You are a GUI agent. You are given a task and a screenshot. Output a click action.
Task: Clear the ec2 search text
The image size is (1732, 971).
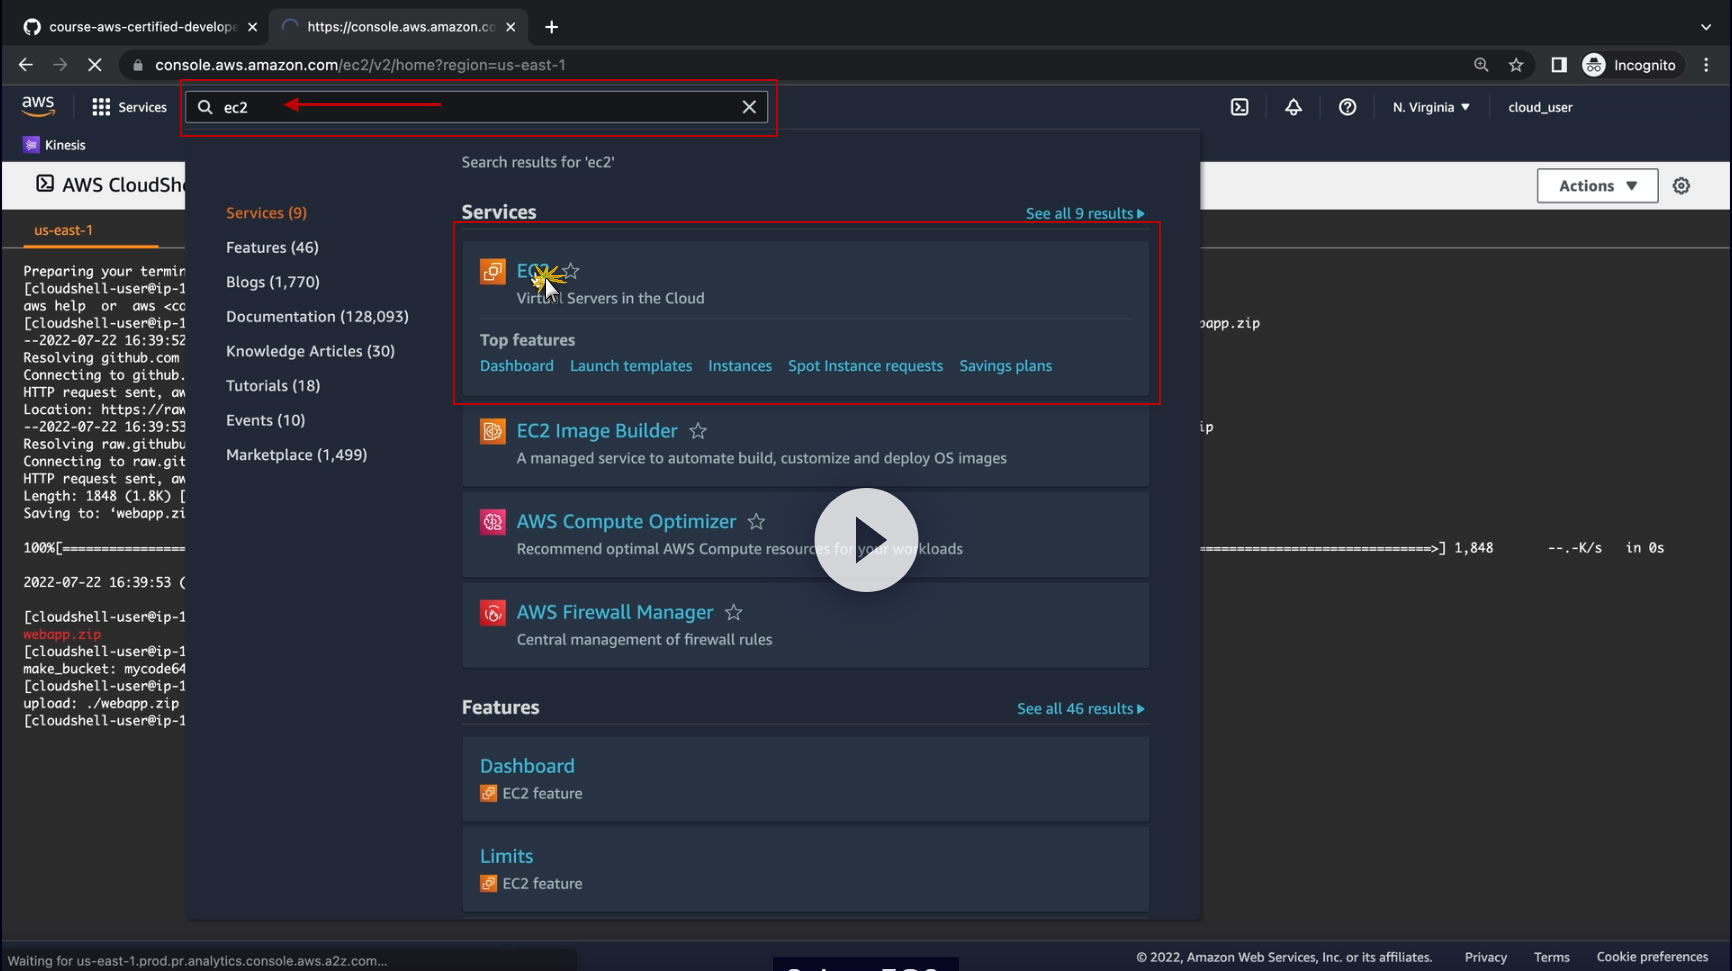748,107
